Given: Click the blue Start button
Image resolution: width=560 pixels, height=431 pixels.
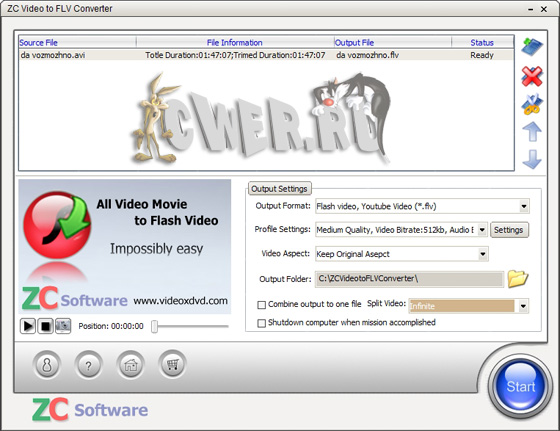Looking at the screenshot, I should click(520, 386).
